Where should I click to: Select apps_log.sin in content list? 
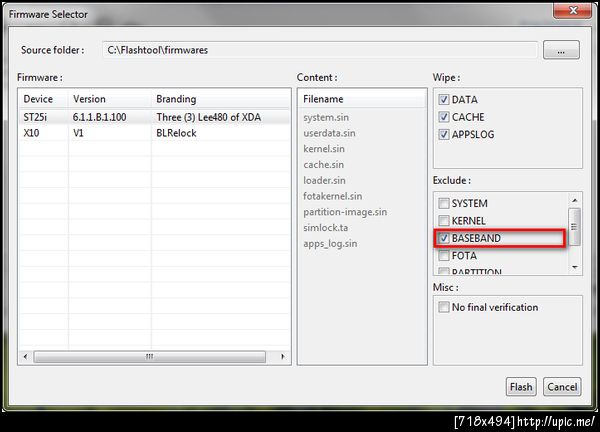click(x=330, y=244)
